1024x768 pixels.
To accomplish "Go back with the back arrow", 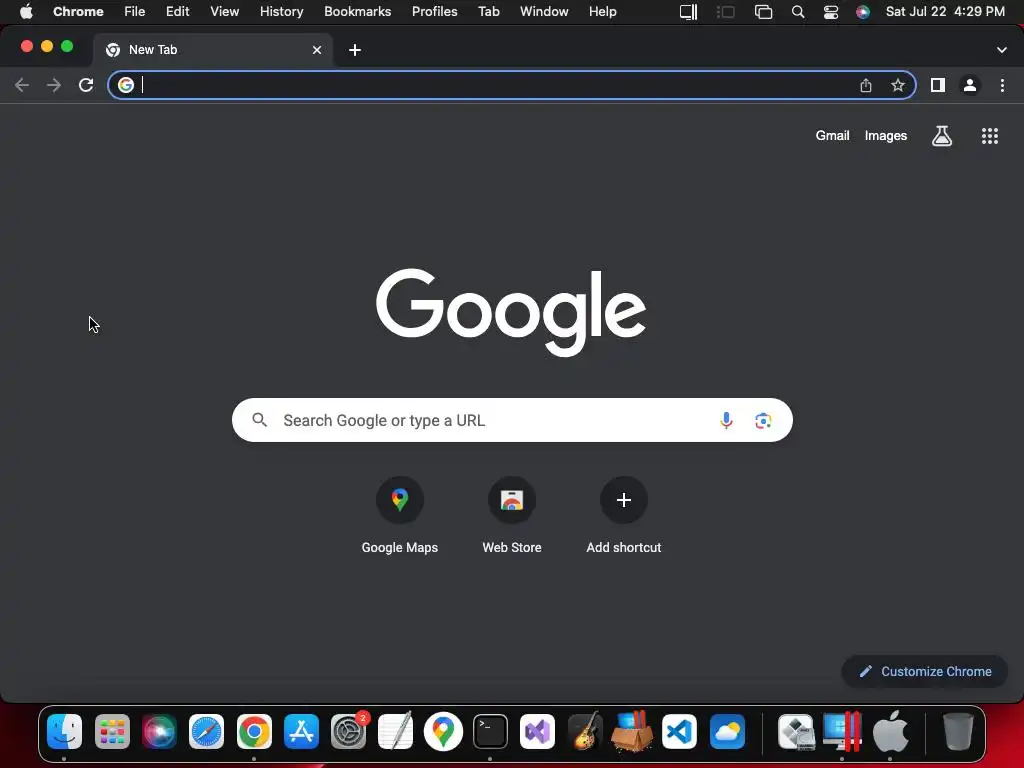I will click(22, 85).
